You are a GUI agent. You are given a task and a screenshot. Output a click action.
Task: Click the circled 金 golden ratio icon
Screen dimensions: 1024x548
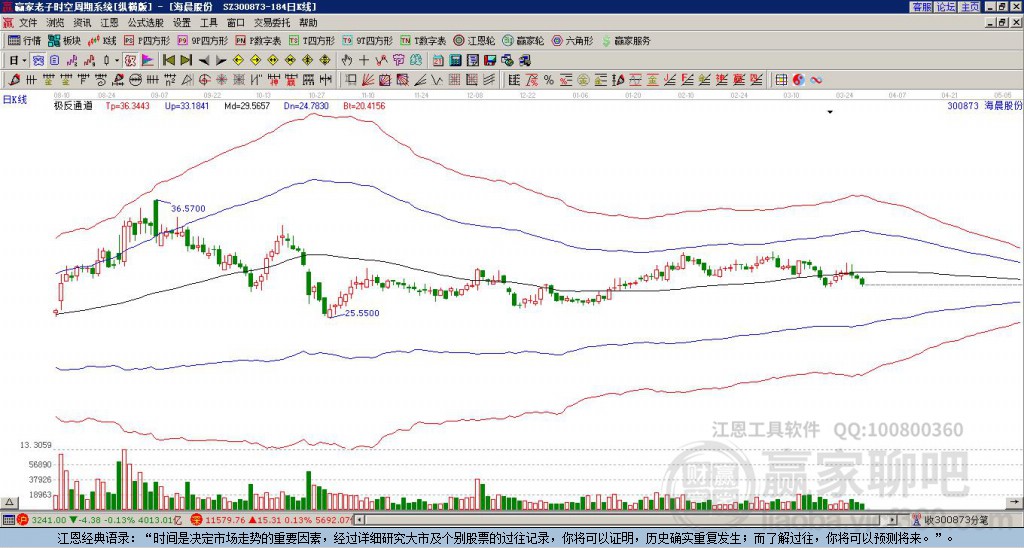(x=583, y=80)
